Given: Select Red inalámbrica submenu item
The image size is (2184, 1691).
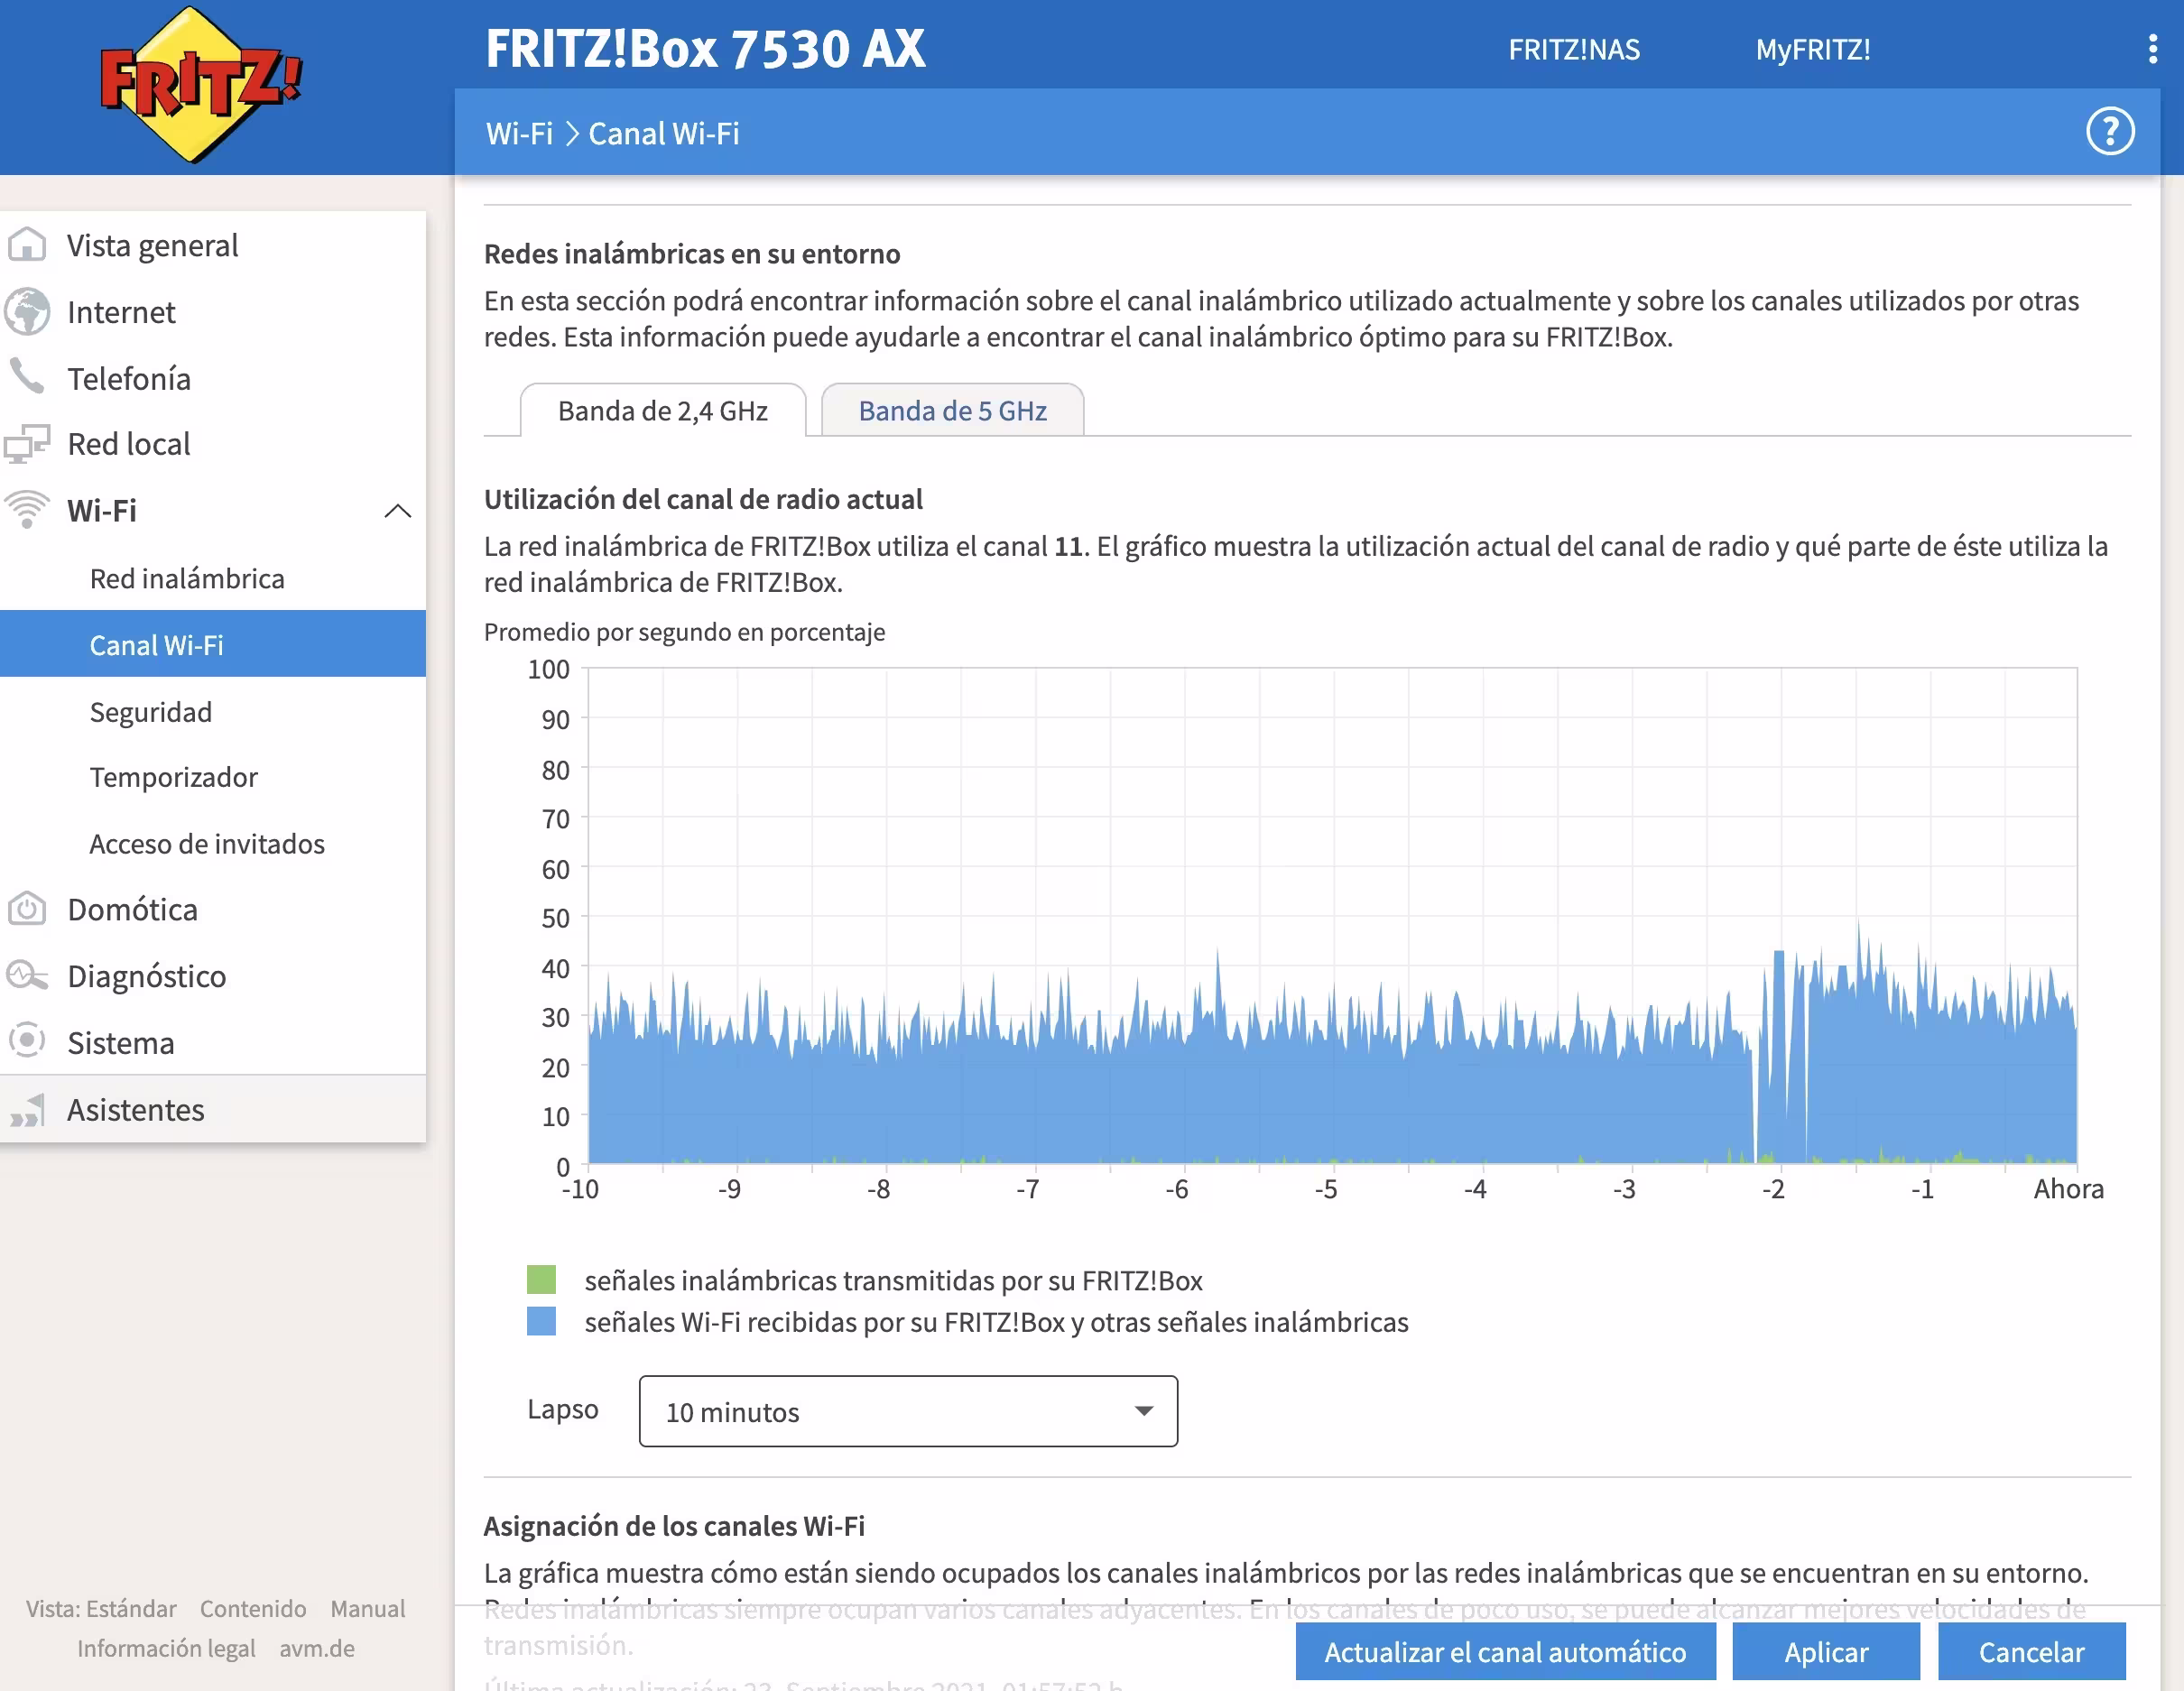Looking at the screenshot, I should [x=213, y=578].
